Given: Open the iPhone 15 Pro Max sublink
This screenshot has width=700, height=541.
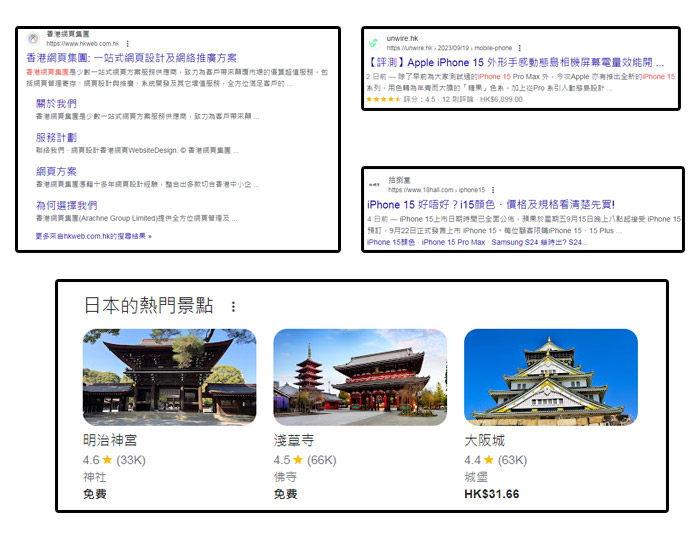Looking at the screenshot, I should (x=453, y=242).
